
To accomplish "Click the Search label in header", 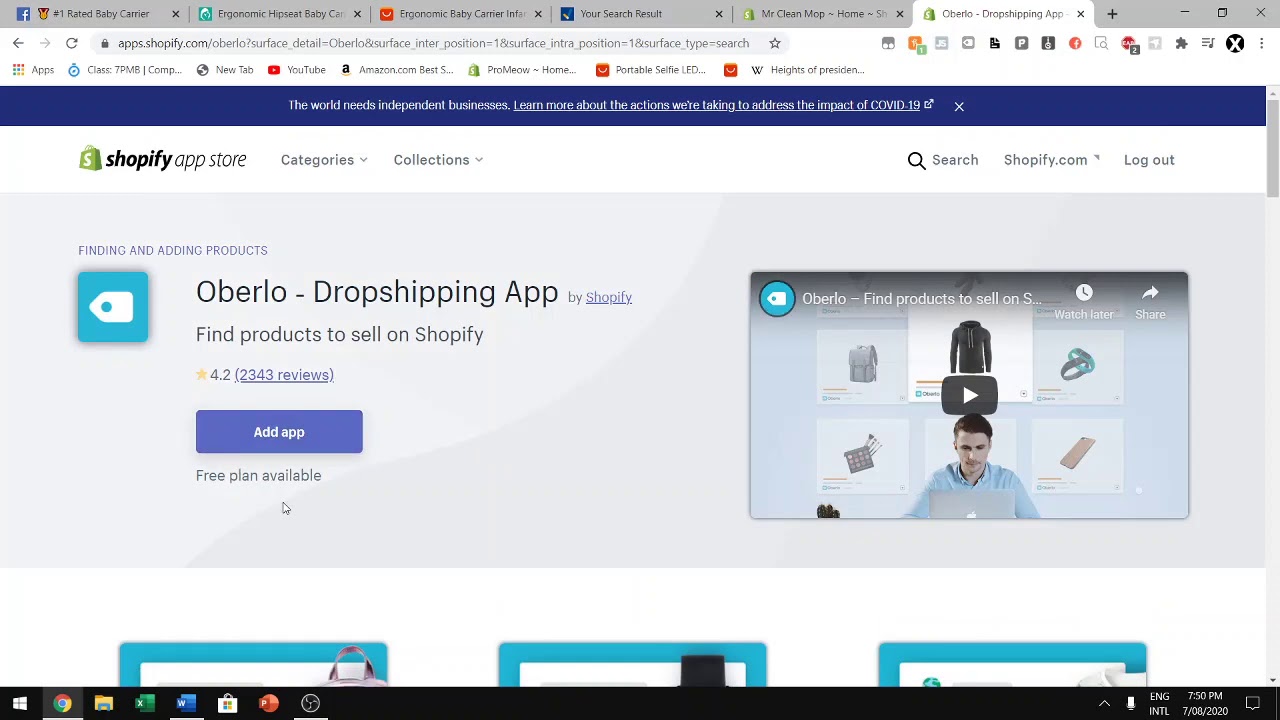I will [955, 160].
